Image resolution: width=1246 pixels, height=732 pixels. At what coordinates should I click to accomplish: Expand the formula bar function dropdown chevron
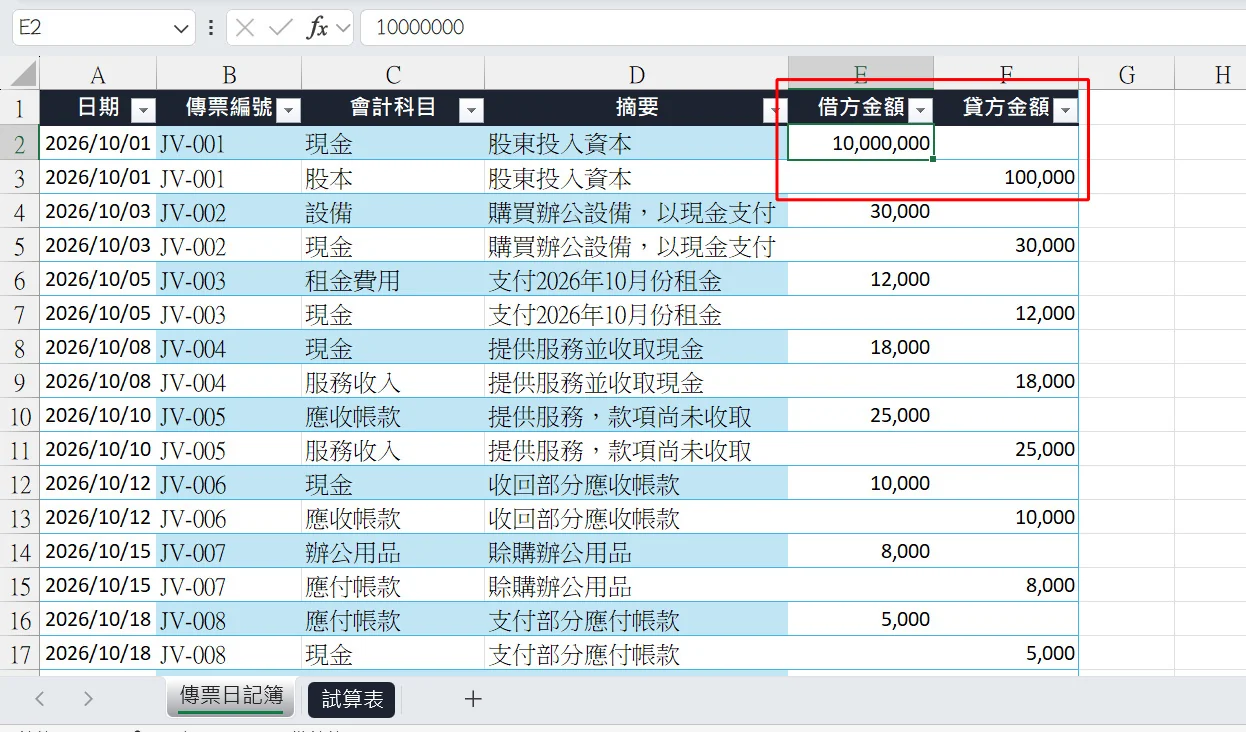[343, 28]
